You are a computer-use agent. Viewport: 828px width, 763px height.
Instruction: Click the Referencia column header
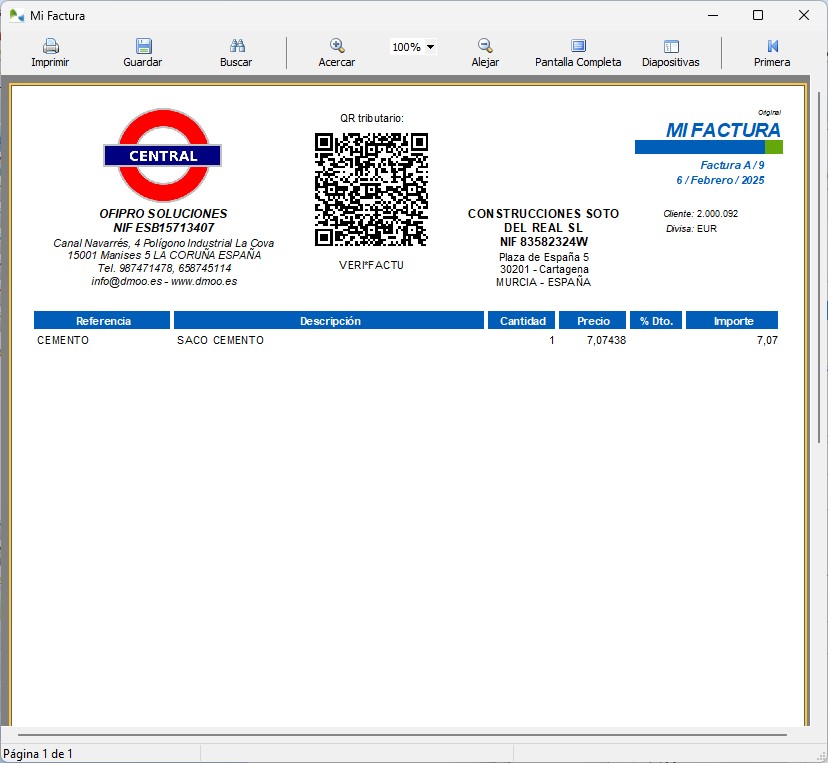pos(102,321)
